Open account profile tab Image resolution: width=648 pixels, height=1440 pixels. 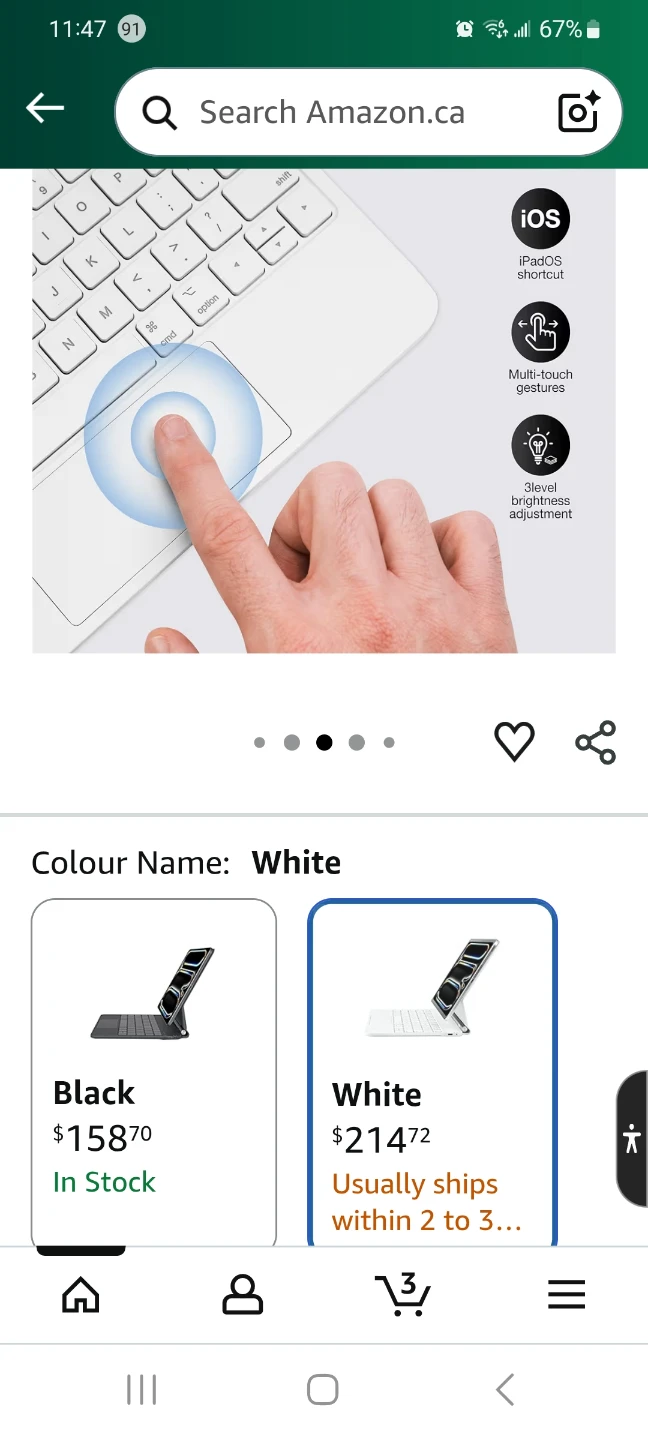point(242,1295)
